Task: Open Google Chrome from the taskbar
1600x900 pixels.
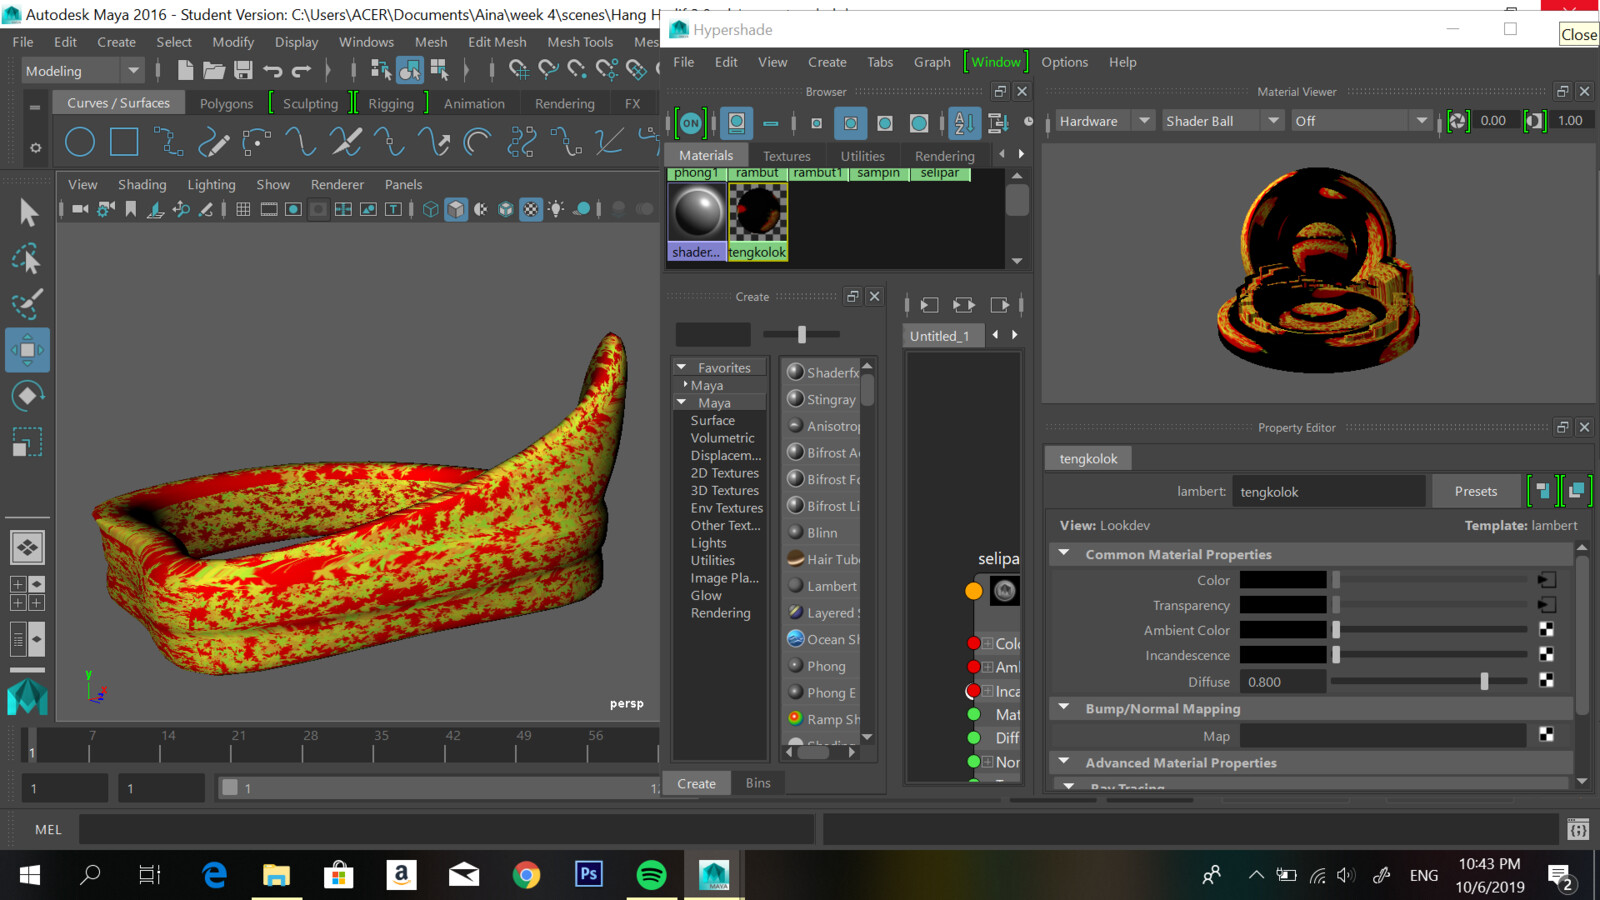Action: pos(526,875)
